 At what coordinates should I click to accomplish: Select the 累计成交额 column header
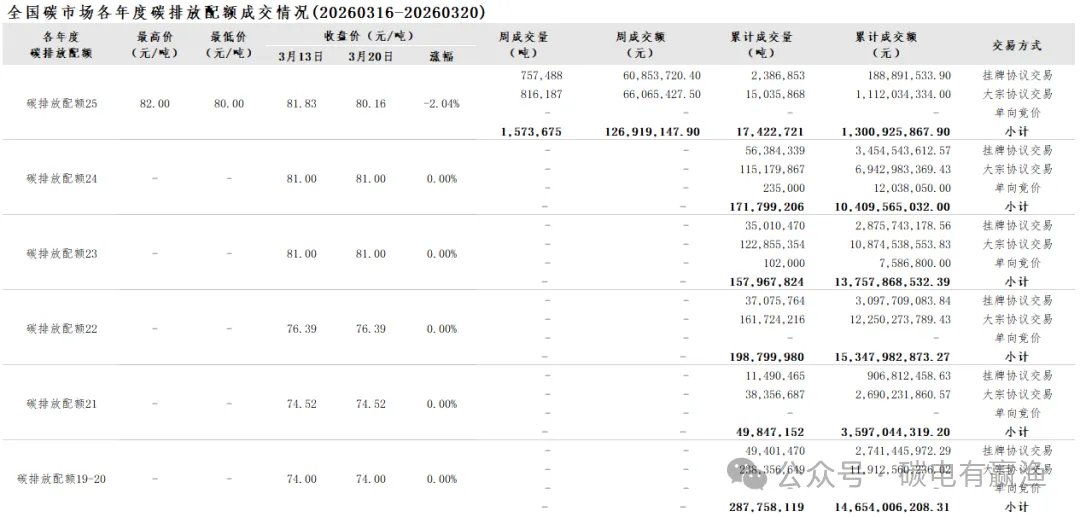pyautogui.click(x=886, y=45)
